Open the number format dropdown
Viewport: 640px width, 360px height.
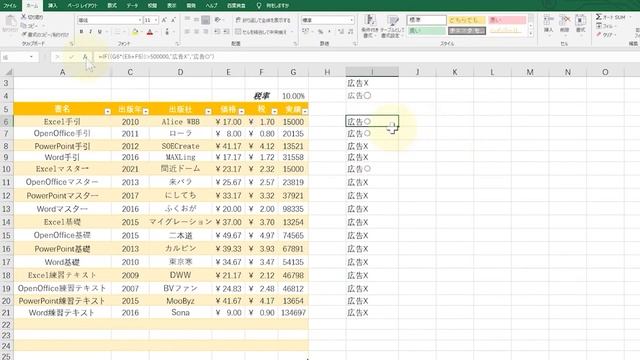[351, 20]
